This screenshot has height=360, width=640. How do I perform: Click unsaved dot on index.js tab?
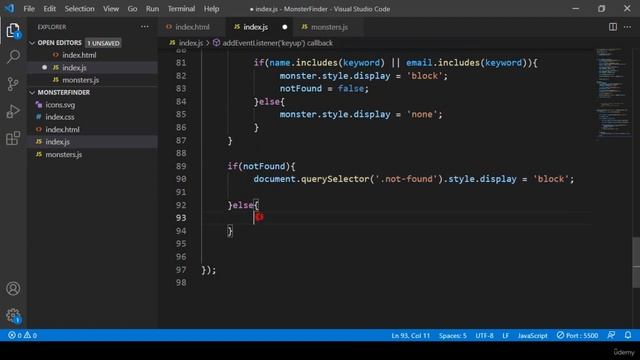[x=284, y=27]
